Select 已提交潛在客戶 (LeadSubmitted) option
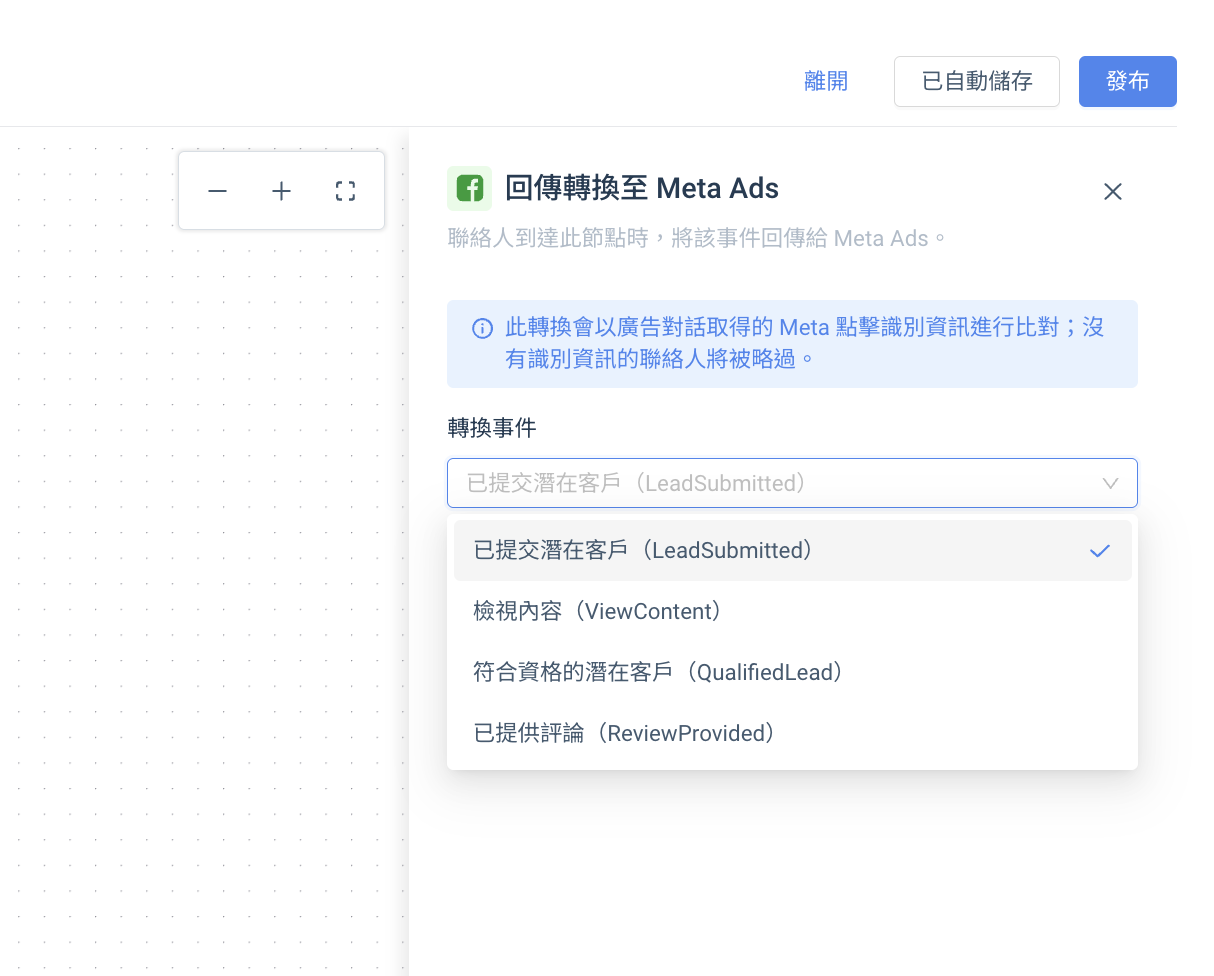The height and width of the screenshot is (976, 1214). (793, 550)
